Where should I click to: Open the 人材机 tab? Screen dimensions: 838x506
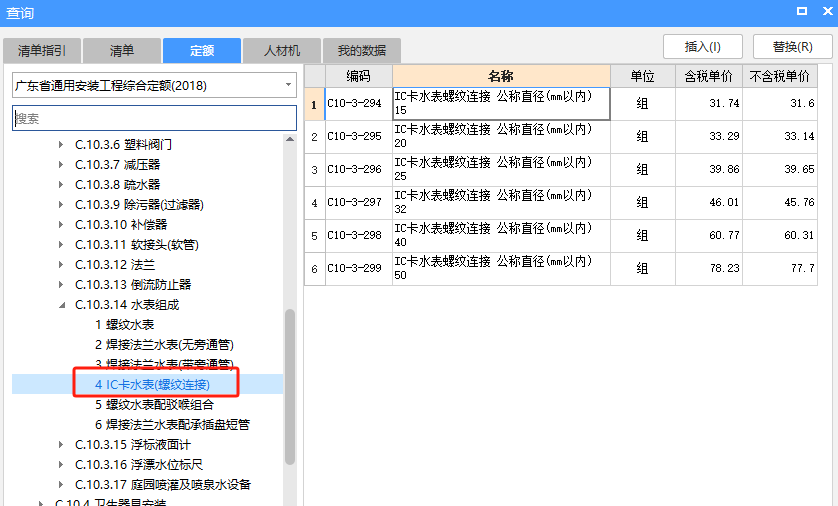[x=282, y=51]
